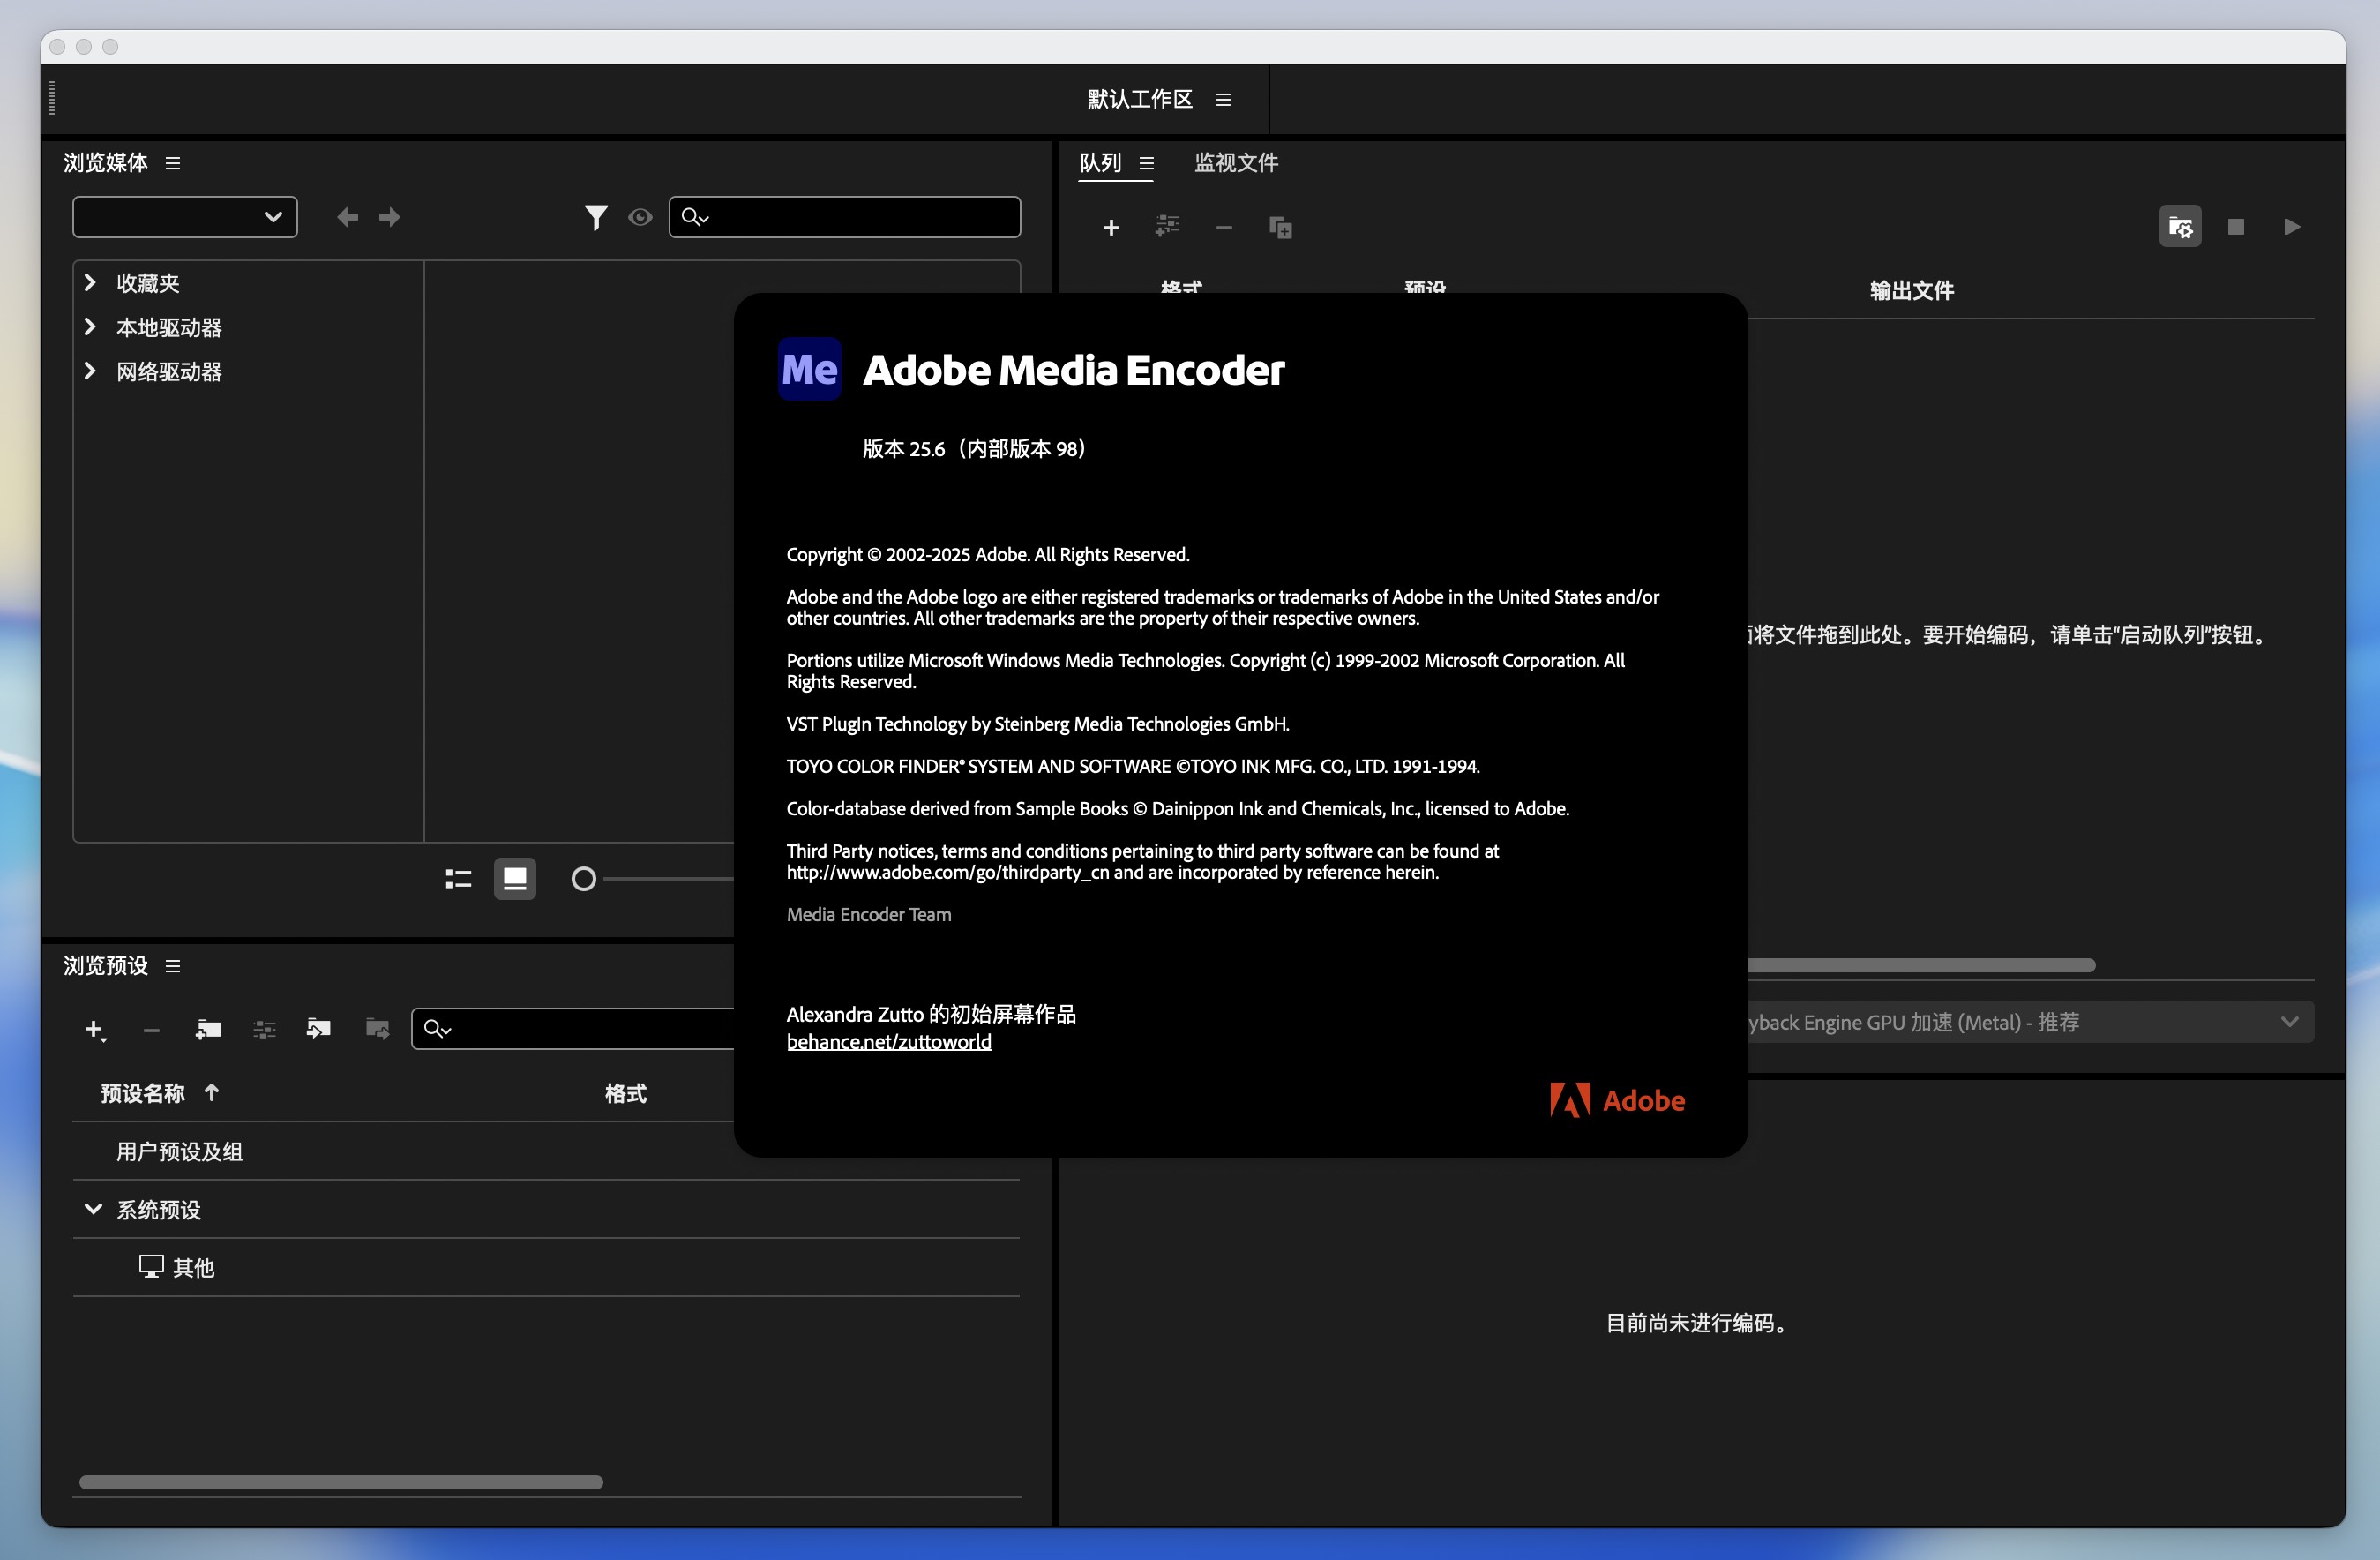Switch to the 监视文件 tab
Screen dimensions: 2380x1560
point(1235,162)
